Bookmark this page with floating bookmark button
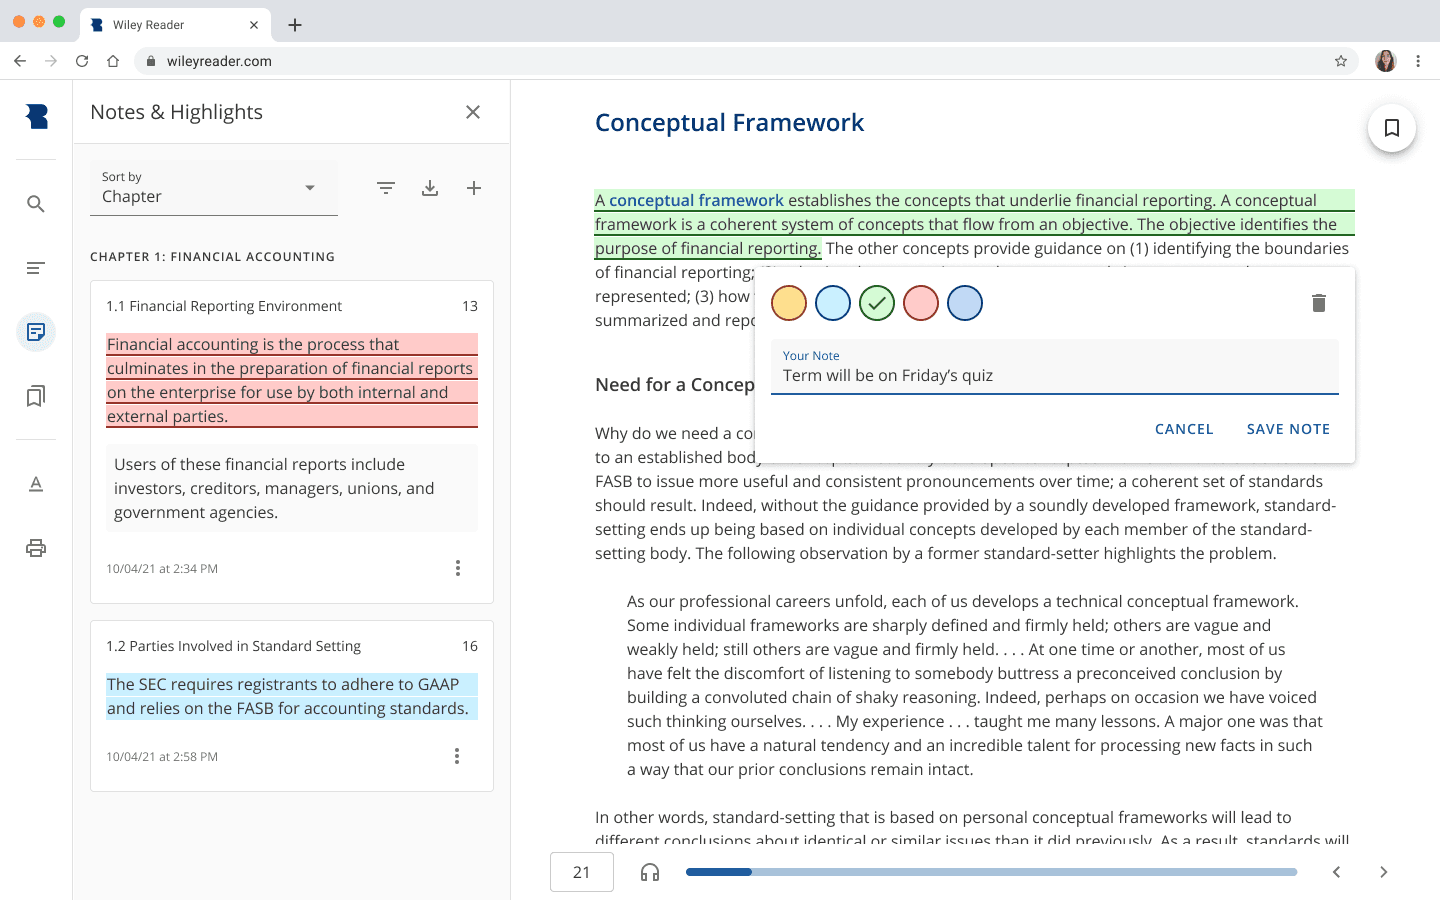The image size is (1440, 900). tap(1391, 128)
